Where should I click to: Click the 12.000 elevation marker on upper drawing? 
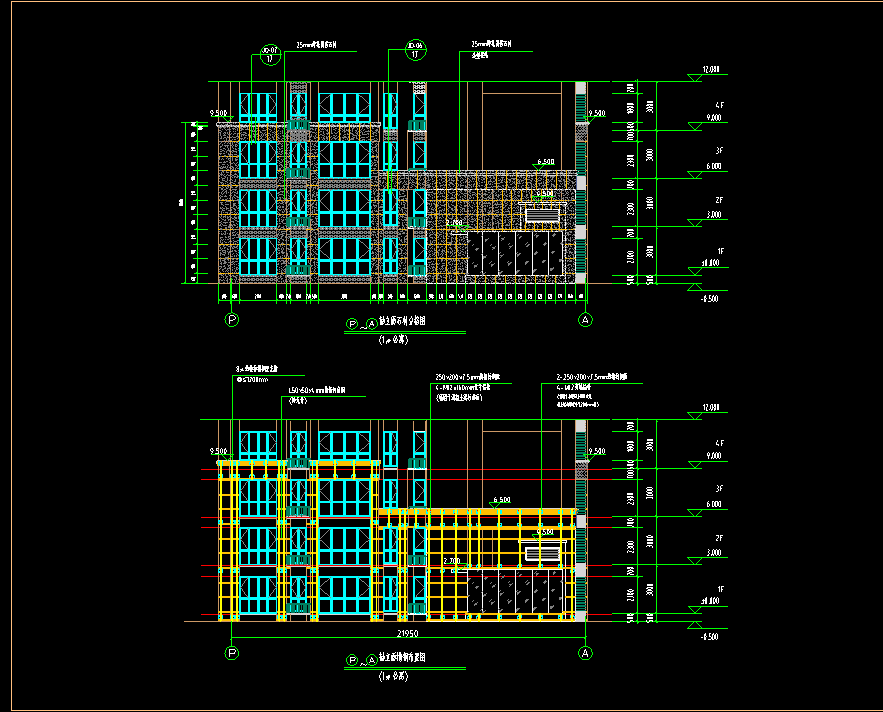pos(707,73)
